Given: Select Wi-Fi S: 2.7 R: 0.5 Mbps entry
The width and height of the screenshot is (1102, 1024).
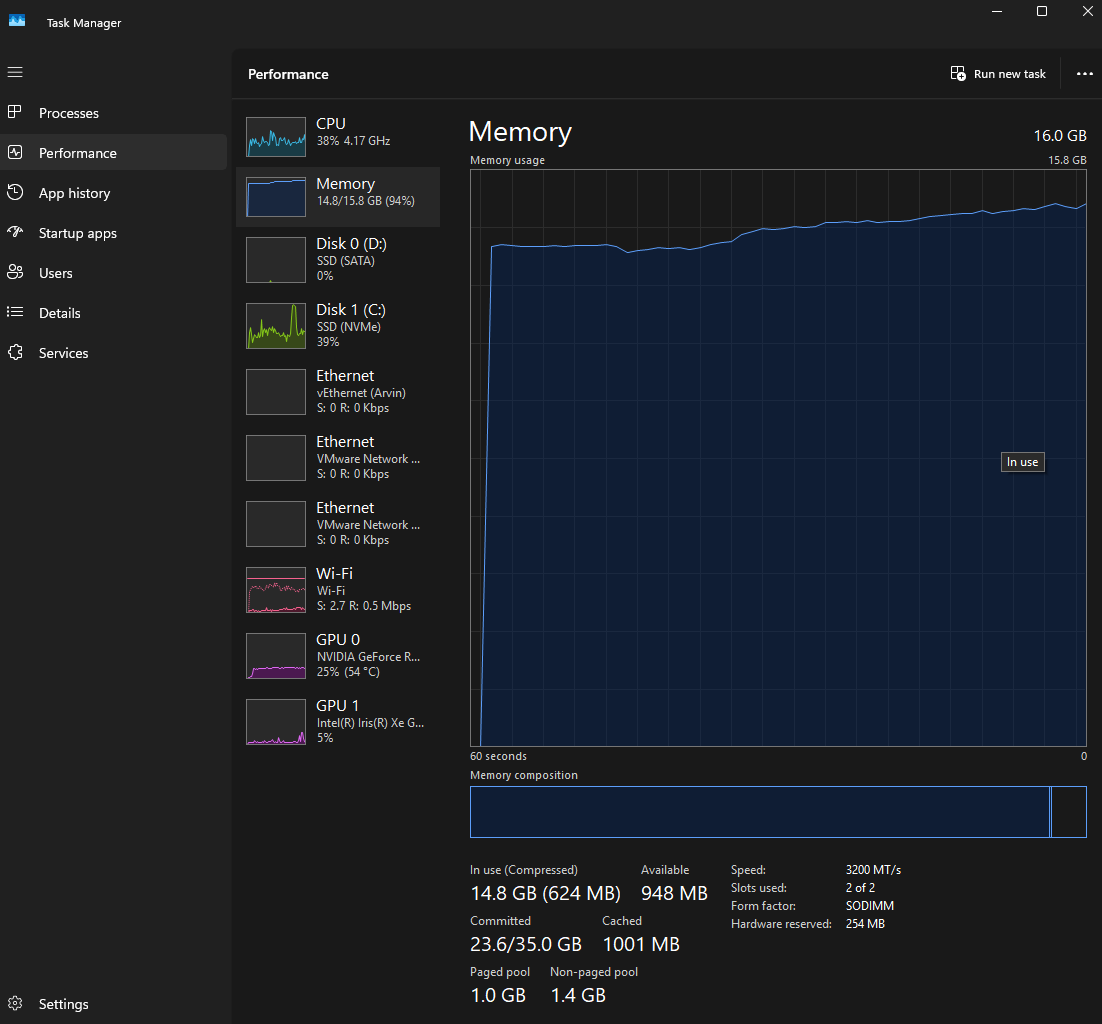Looking at the screenshot, I should pos(338,590).
